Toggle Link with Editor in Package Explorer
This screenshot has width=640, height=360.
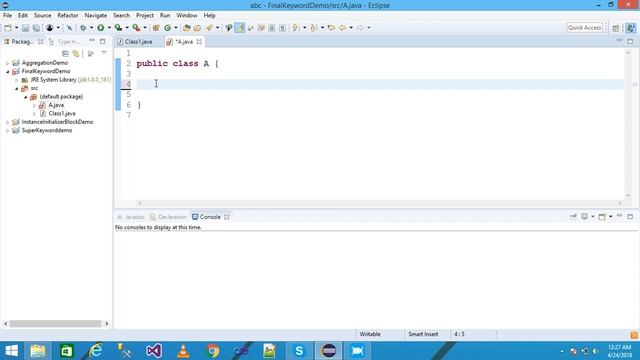(x=76, y=53)
